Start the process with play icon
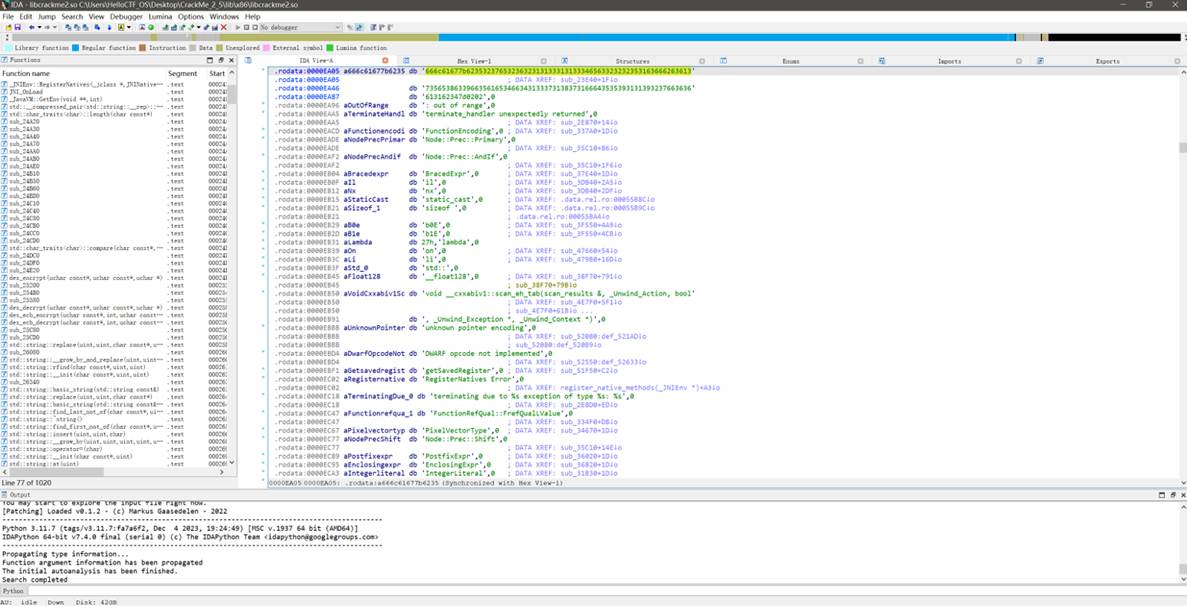1187x606 pixels. [x=238, y=27]
